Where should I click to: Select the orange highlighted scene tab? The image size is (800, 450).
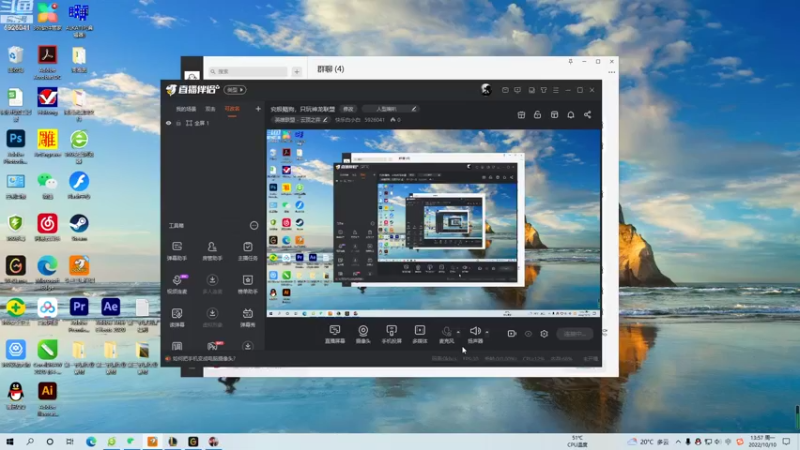click(x=232, y=109)
